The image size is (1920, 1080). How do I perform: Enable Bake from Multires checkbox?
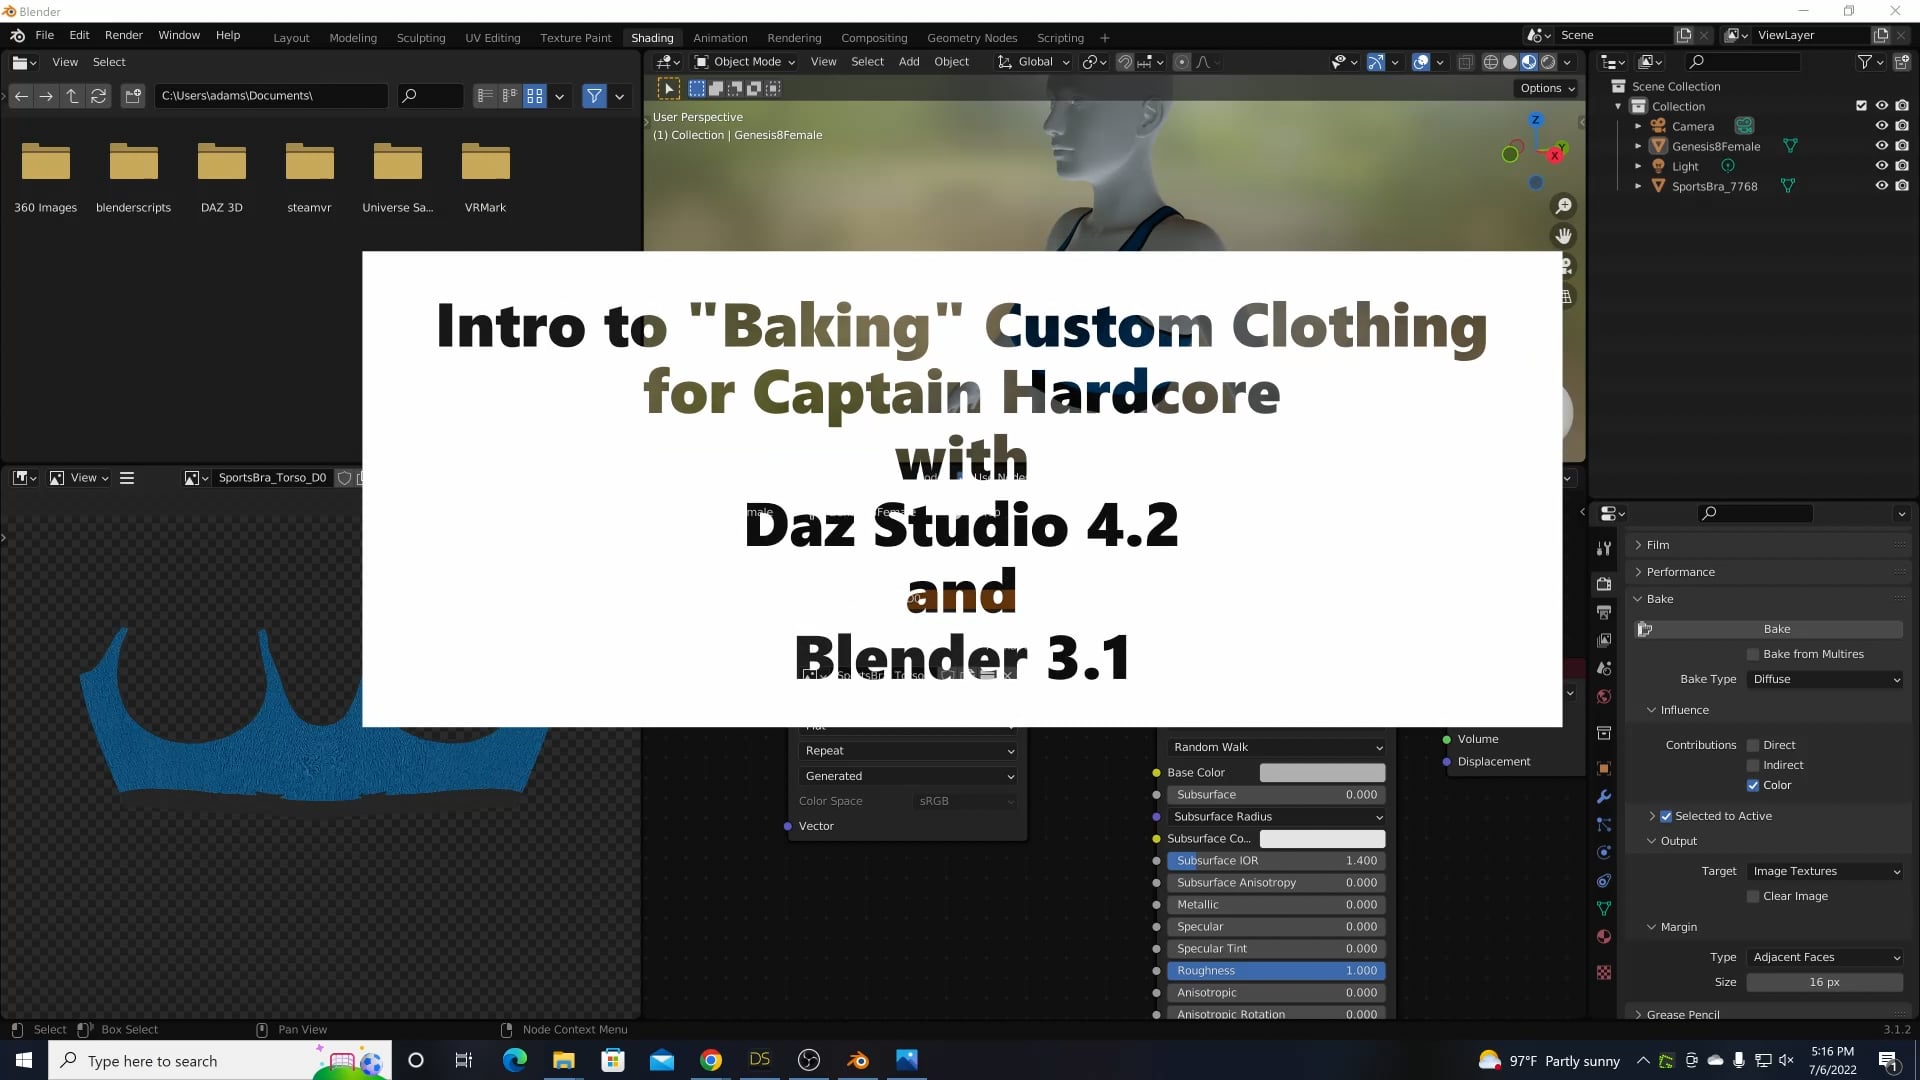tap(1753, 654)
